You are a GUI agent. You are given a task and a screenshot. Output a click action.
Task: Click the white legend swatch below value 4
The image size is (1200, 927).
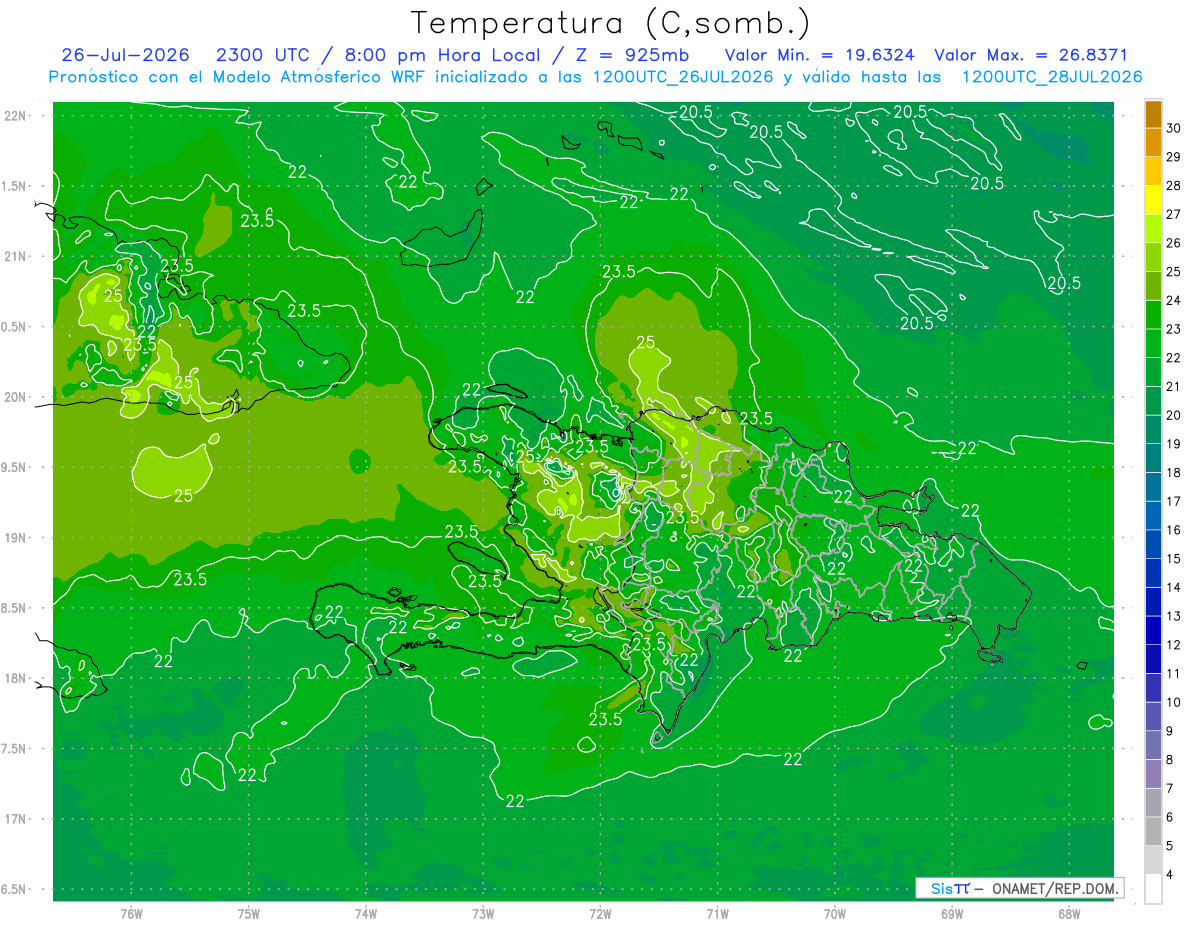pos(1153,889)
